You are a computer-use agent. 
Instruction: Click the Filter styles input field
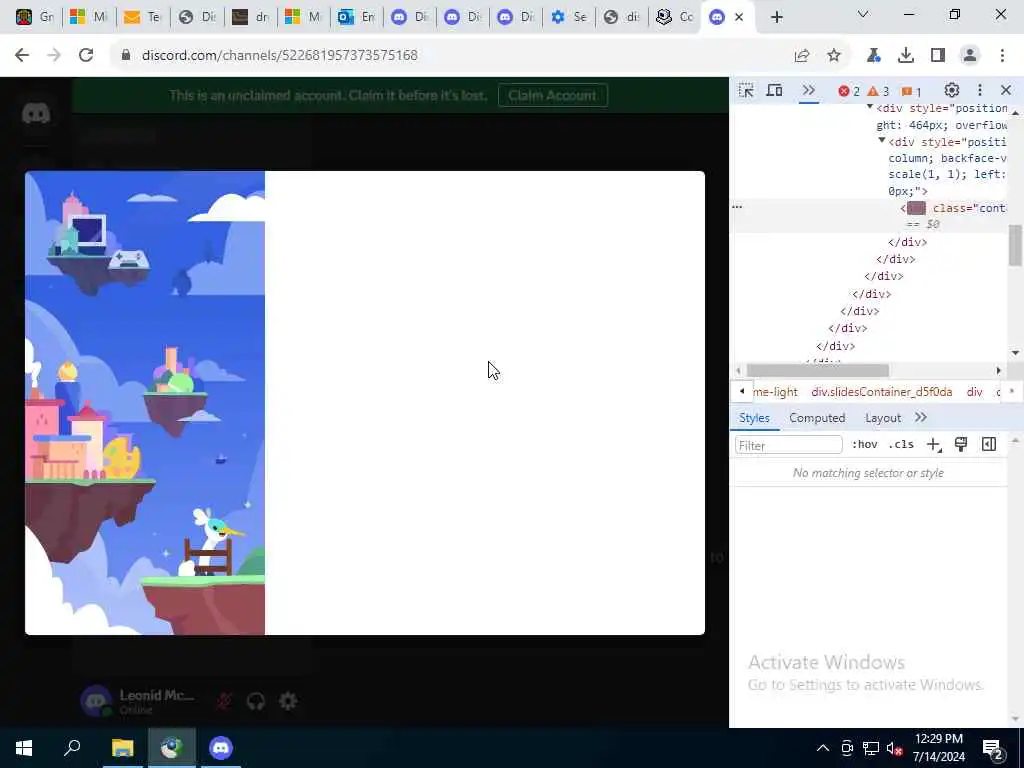[788, 445]
